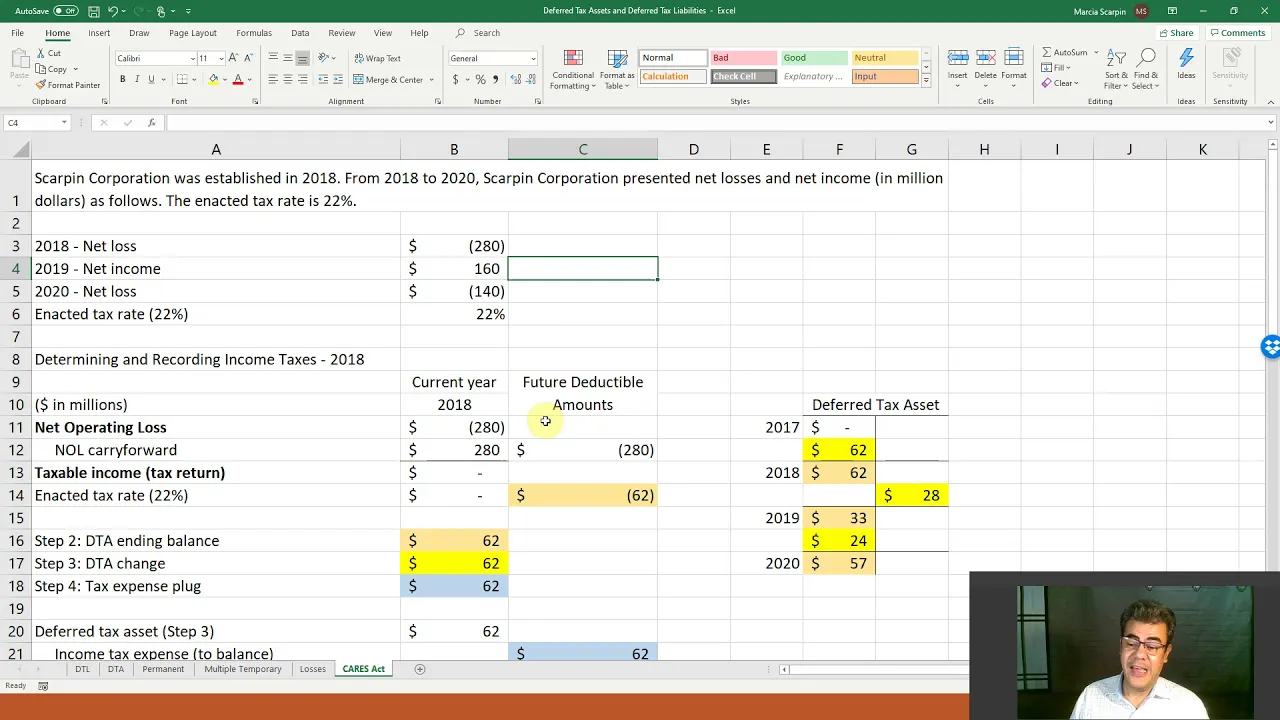
Task: Toggle Underline formatting
Action: (x=151, y=79)
